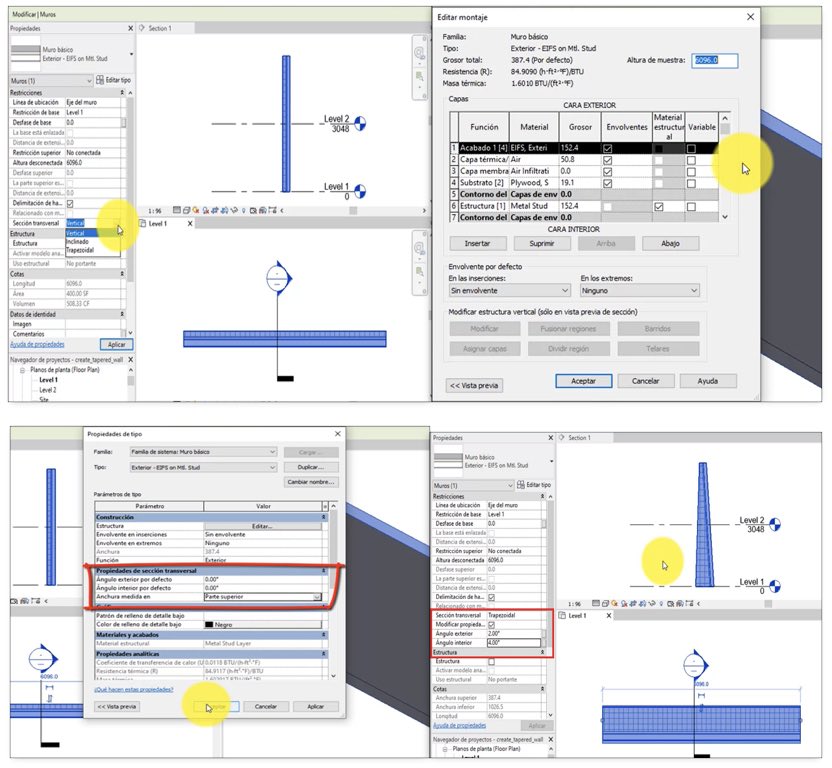Click Crop View icon in top-left screenshot's view bar
Image resolution: width=832 pixels, height=768 pixels.
point(215,210)
